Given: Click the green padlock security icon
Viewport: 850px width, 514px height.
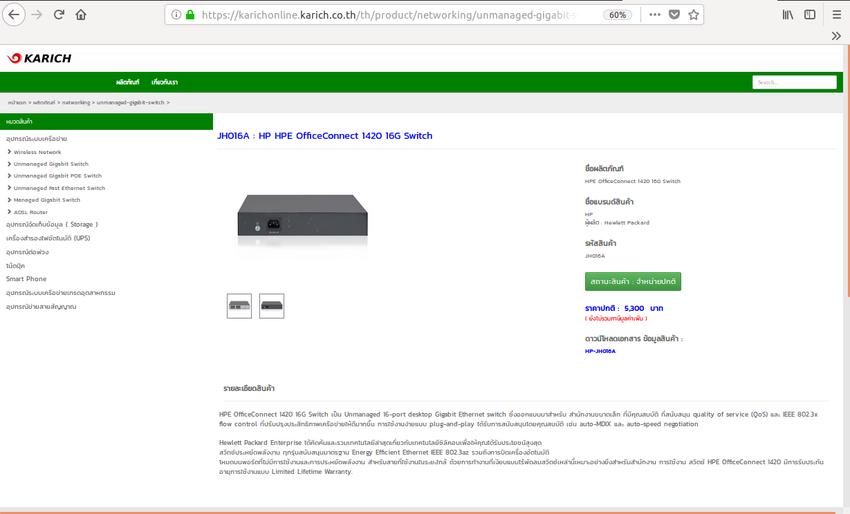Looking at the screenshot, I should [x=190, y=15].
